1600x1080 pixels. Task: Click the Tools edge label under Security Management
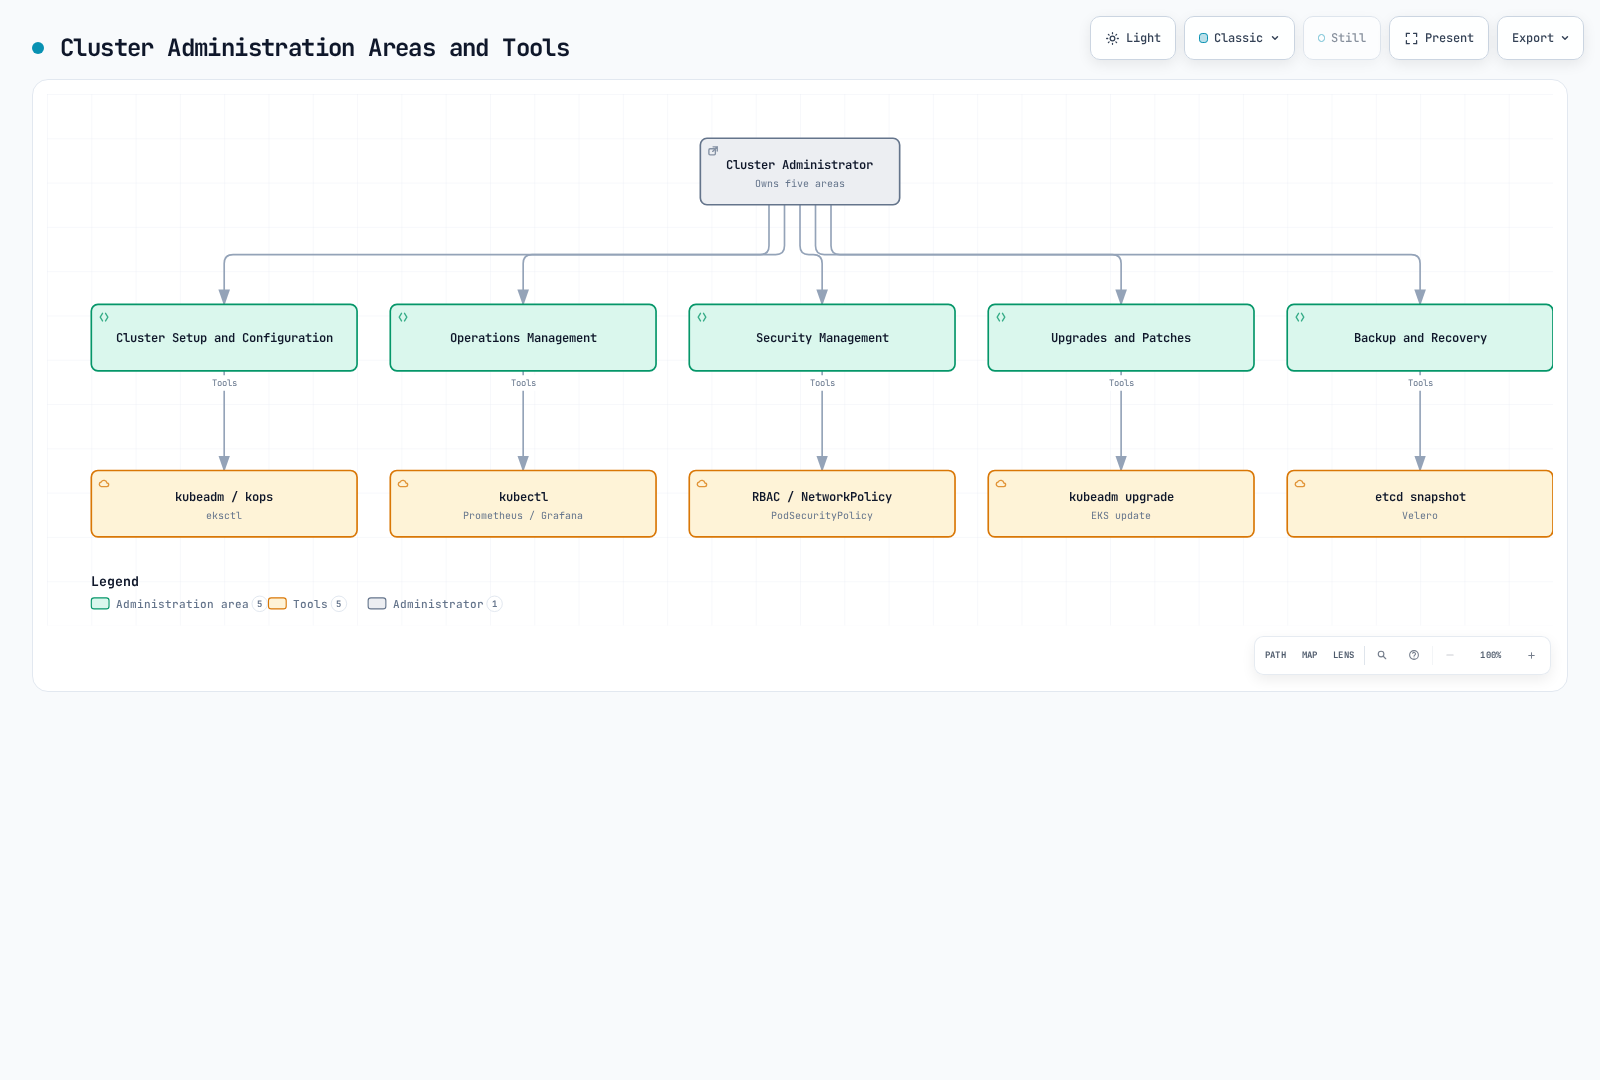[822, 383]
